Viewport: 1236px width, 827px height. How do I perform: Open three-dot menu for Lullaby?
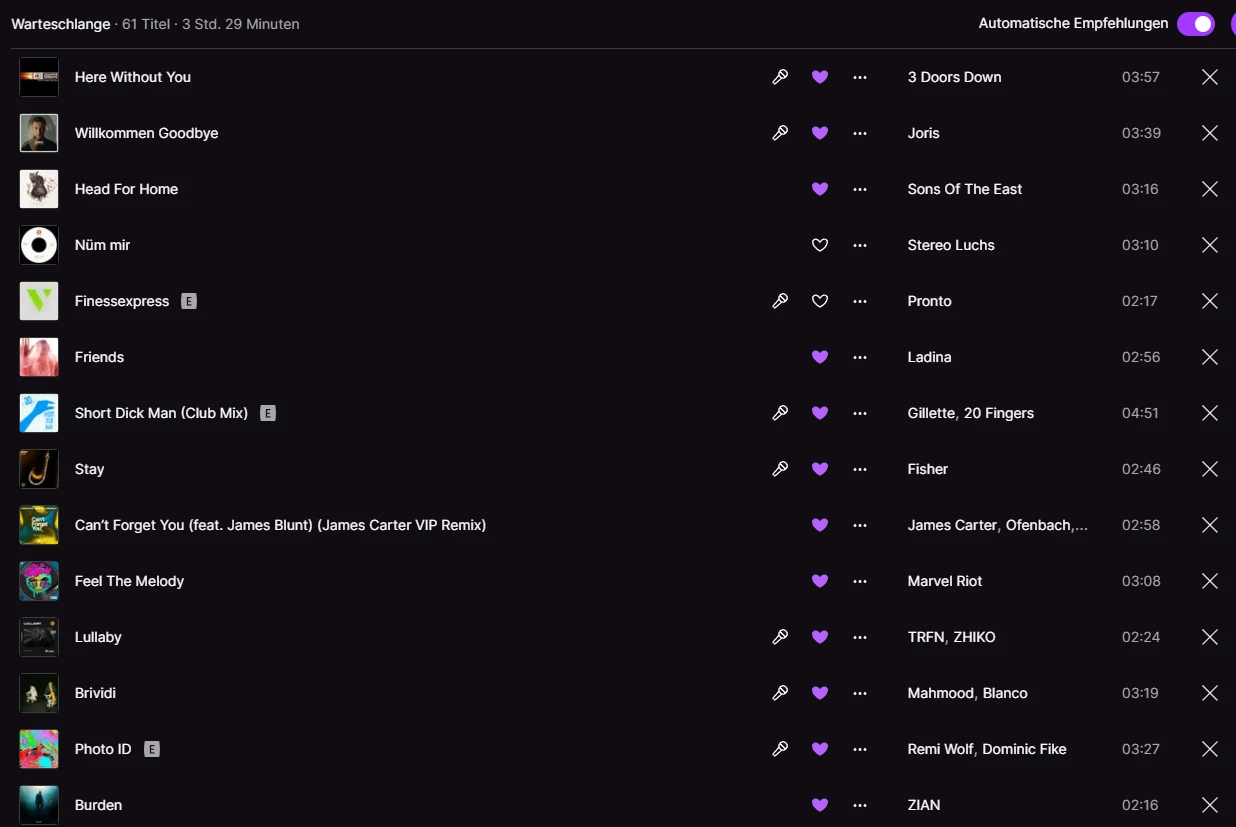coord(860,637)
